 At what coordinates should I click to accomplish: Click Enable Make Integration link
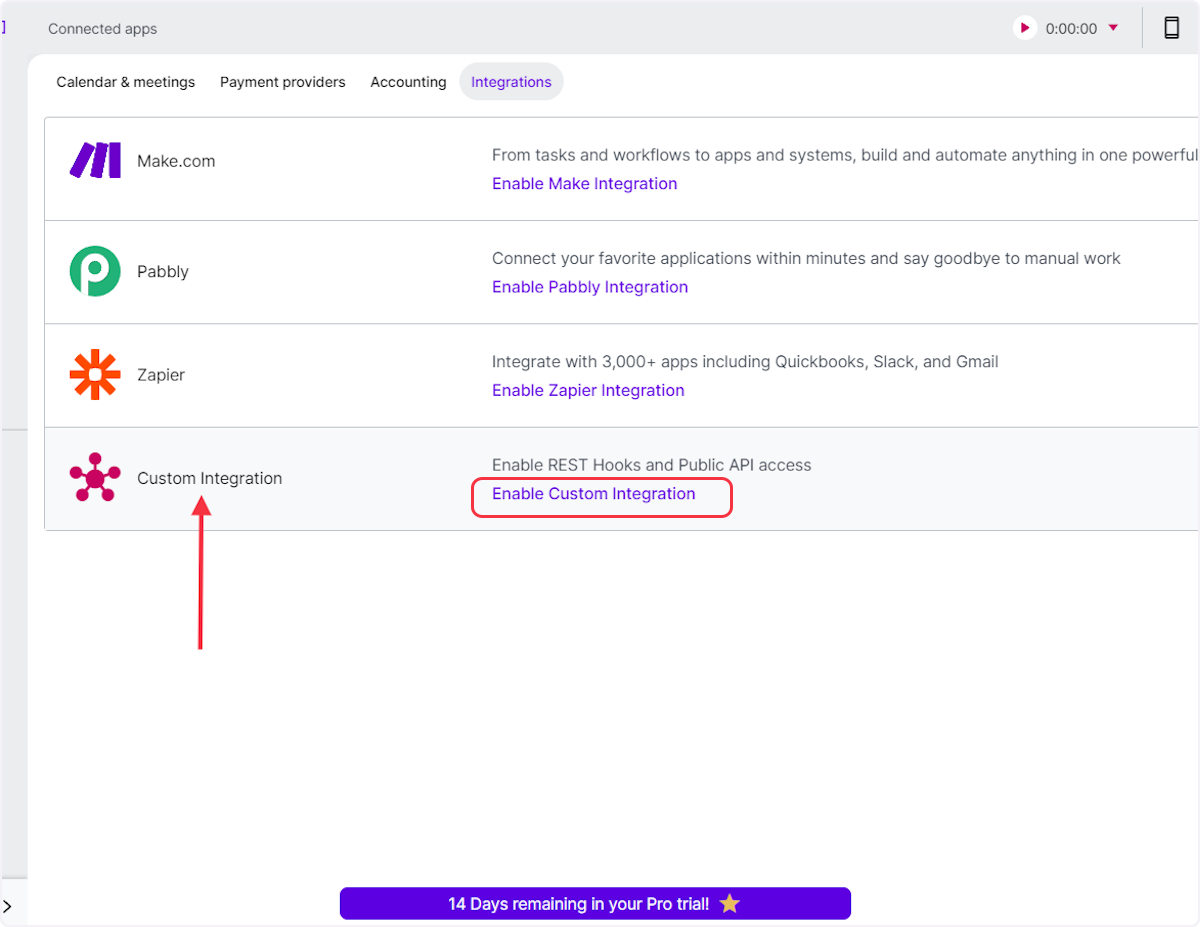coord(585,184)
